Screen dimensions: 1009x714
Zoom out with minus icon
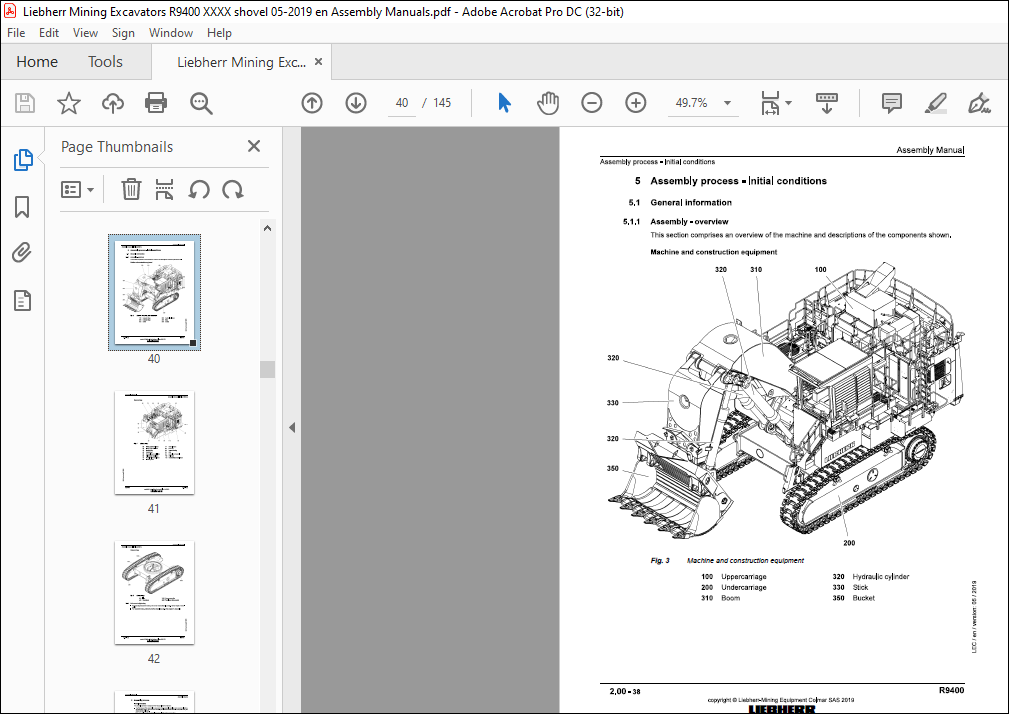pos(591,103)
